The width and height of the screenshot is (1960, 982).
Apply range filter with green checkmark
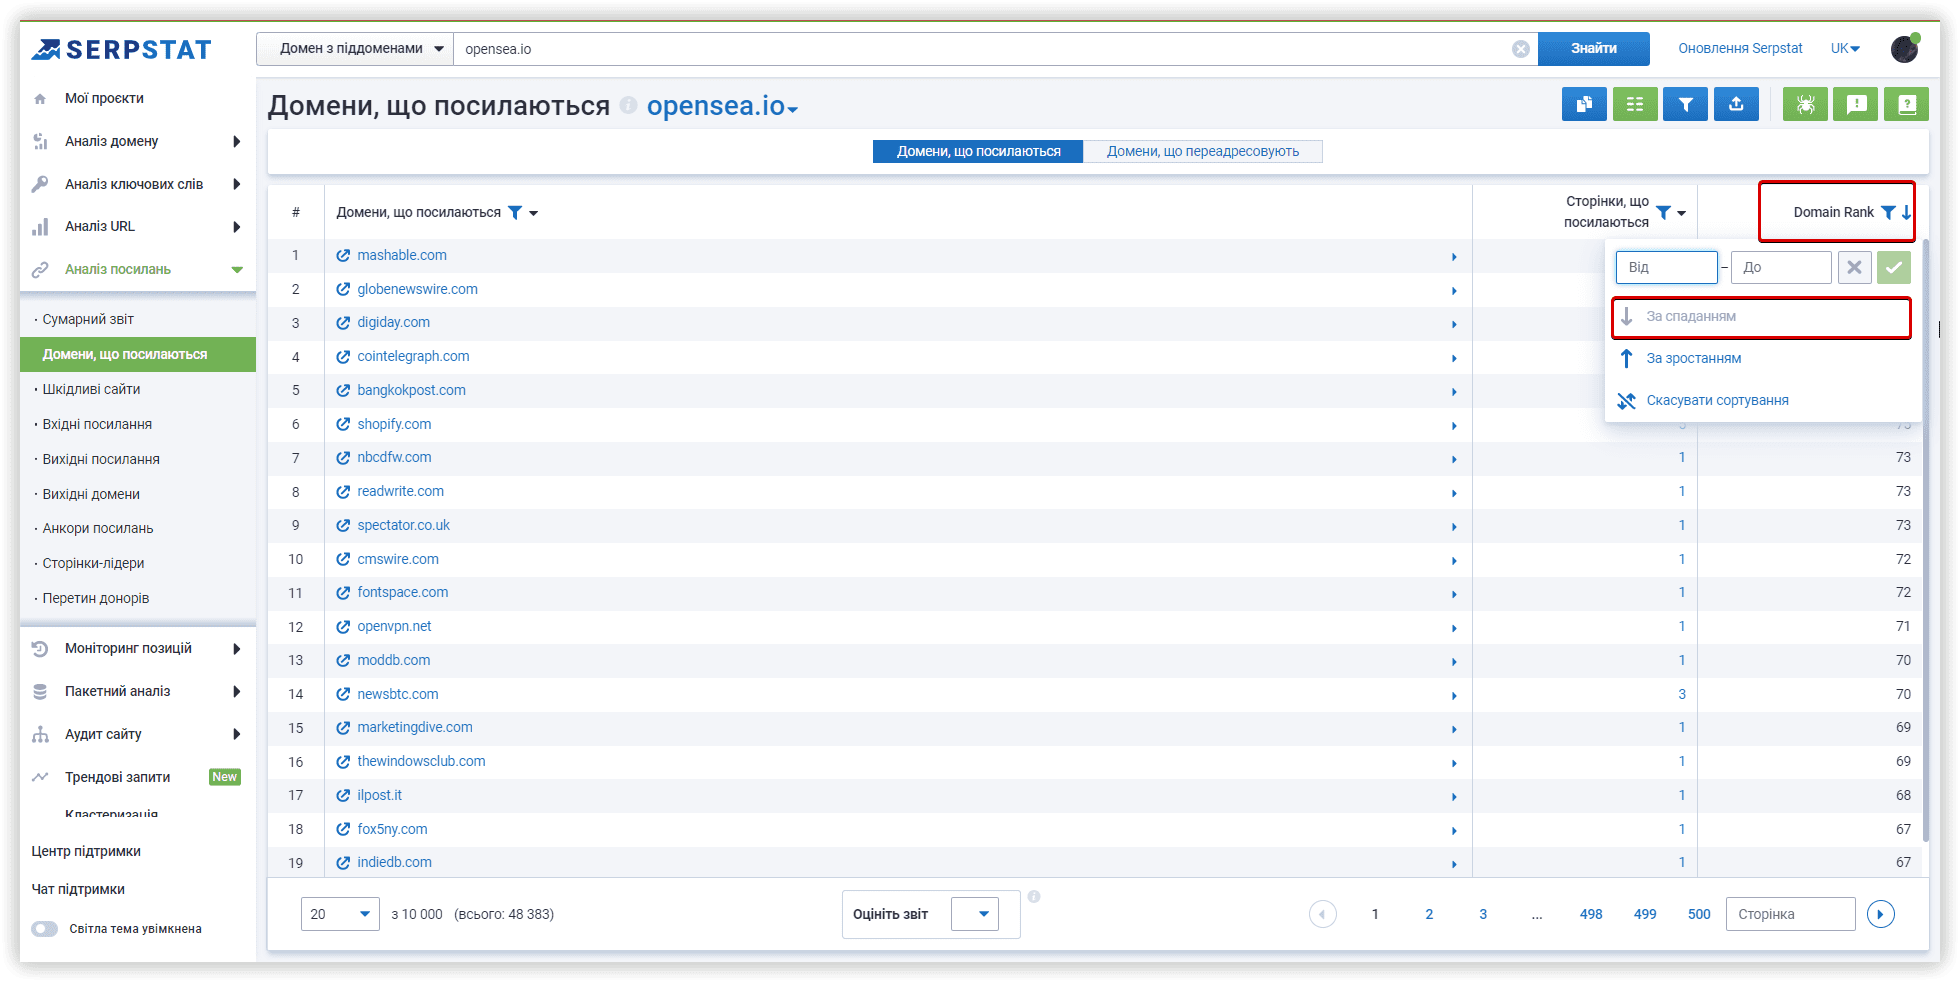click(1894, 267)
